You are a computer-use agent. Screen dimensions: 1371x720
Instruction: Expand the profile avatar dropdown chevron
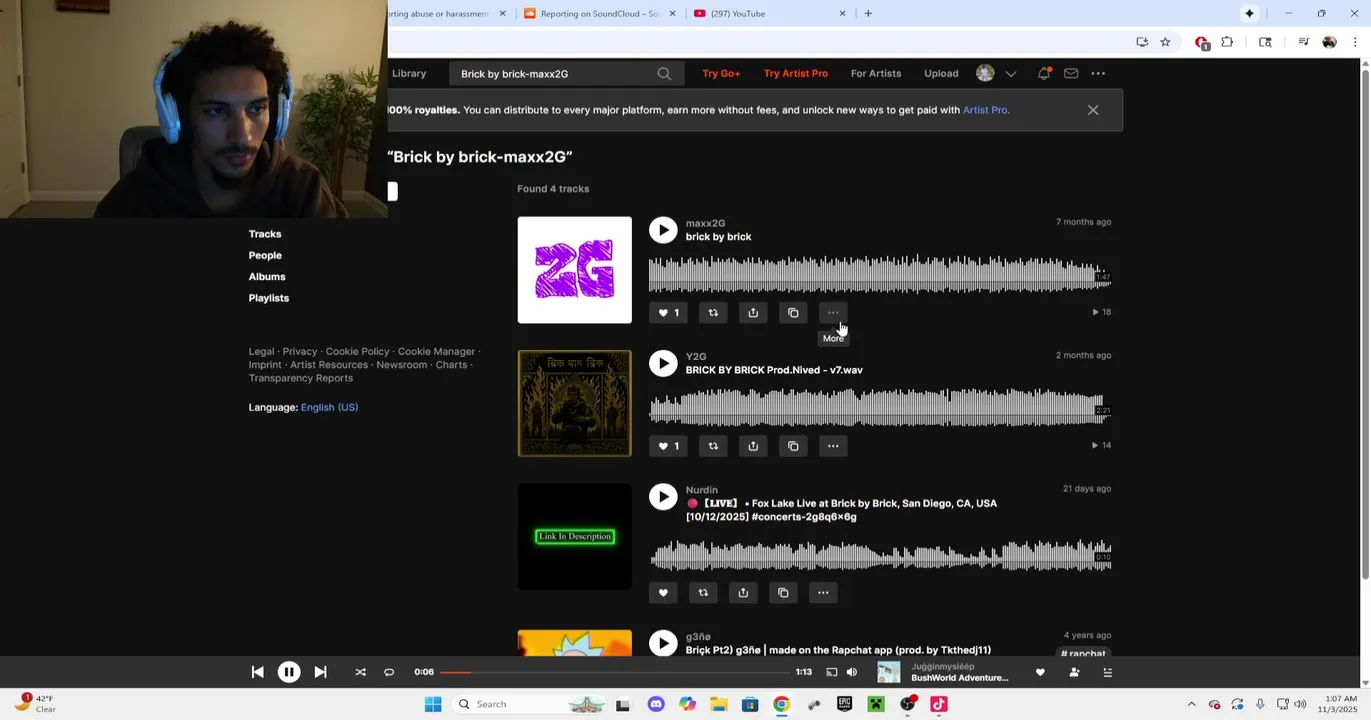coord(1011,74)
